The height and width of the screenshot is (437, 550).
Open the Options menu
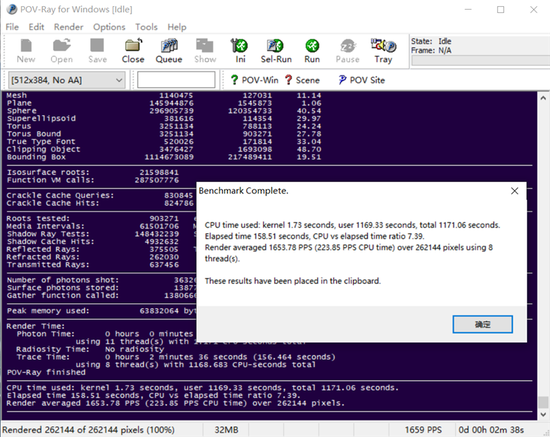pyautogui.click(x=109, y=27)
